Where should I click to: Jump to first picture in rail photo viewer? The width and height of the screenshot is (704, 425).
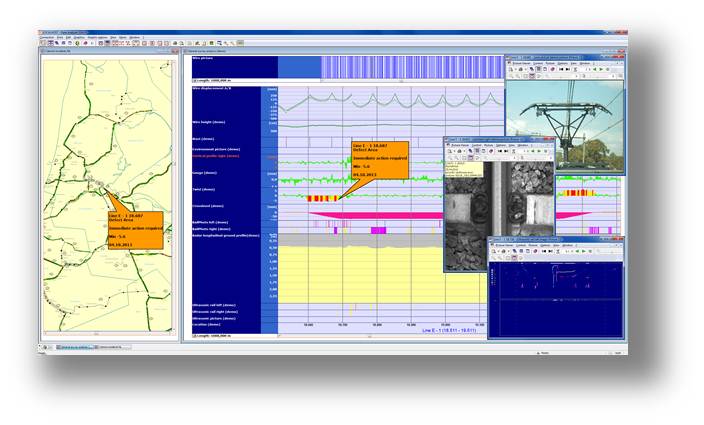point(499,151)
